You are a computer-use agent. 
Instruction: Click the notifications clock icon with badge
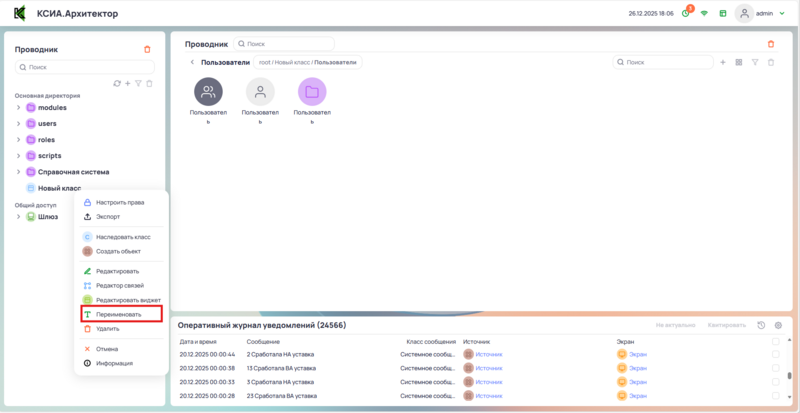[685, 13]
